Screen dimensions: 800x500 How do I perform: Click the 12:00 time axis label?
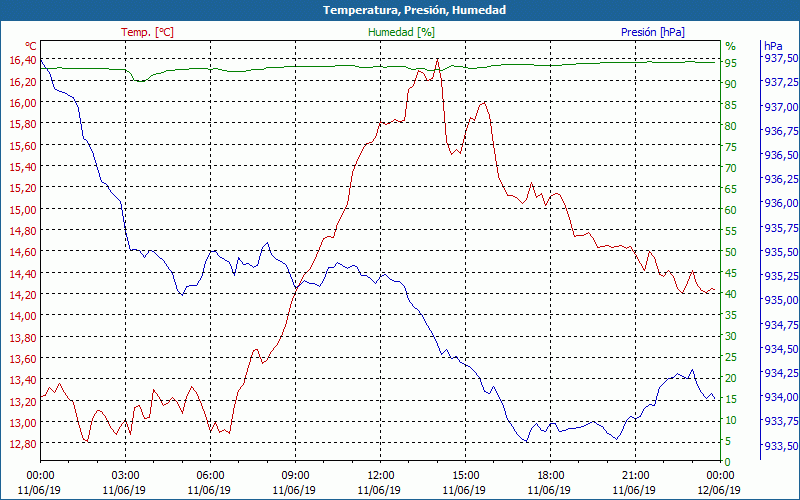coord(380,476)
